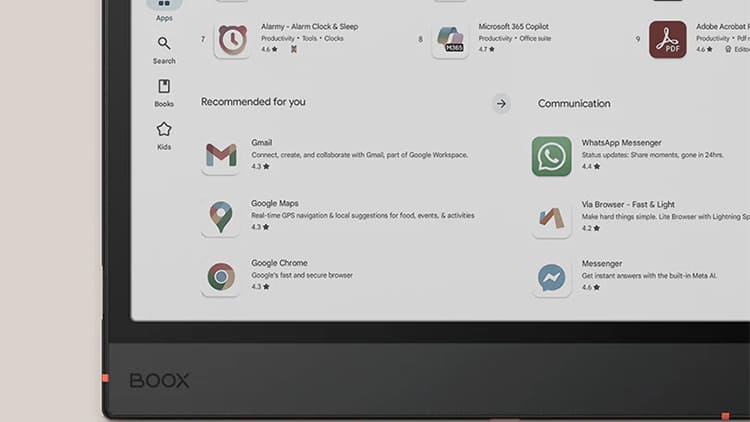
Task: Expand Recommended for you with arrow
Action: point(501,103)
